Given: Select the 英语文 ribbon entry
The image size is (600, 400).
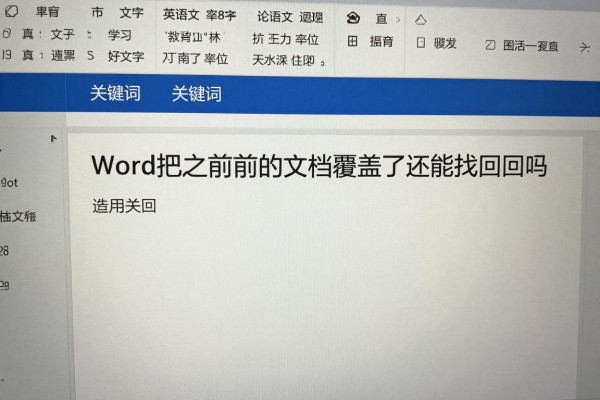Looking at the screenshot, I should click(x=181, y=15).
